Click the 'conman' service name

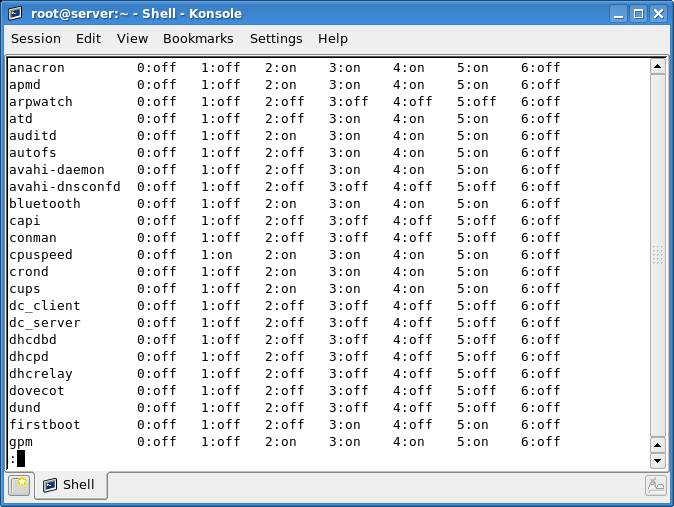click(x=33, y=238)
